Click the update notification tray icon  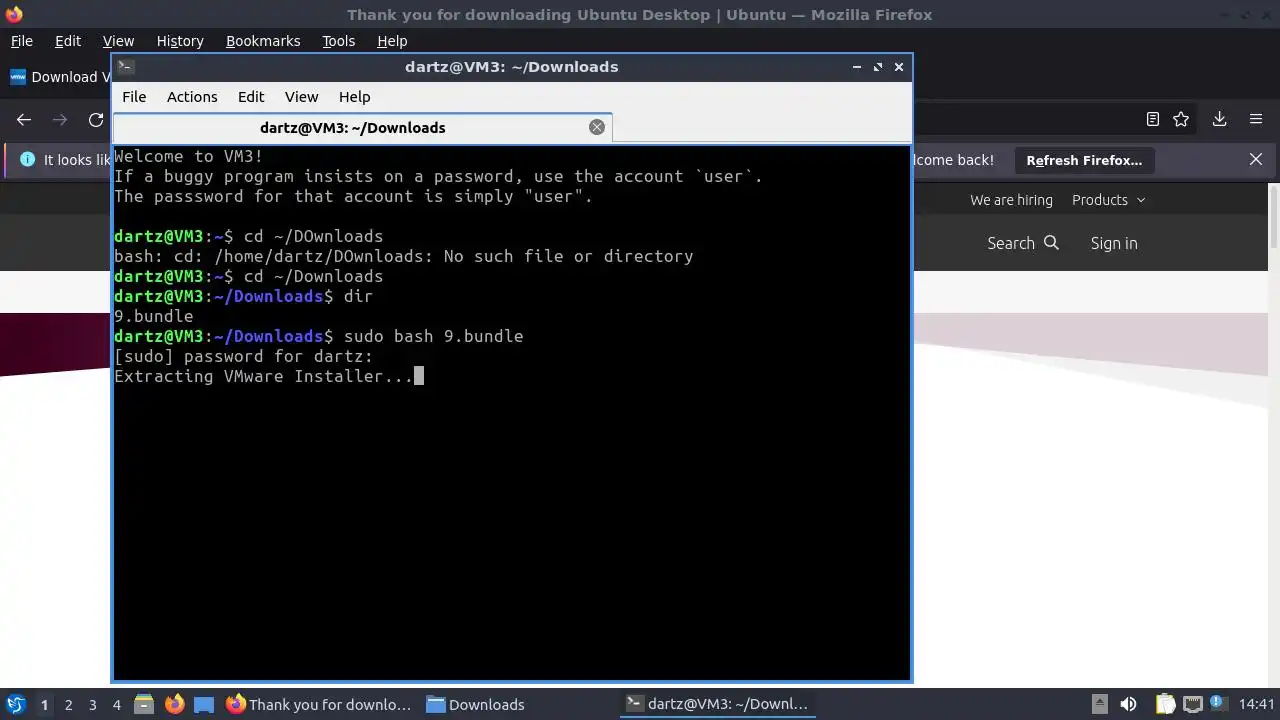coord(1218,704)
